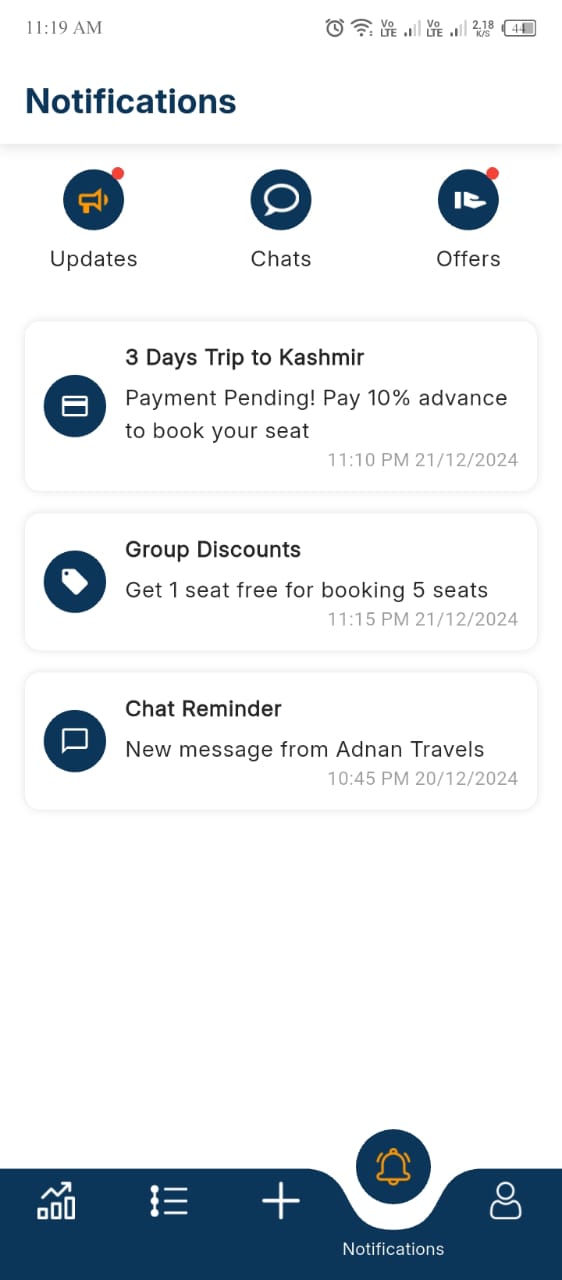Tap the price tag icon on Group Discounts

point(75,582)
